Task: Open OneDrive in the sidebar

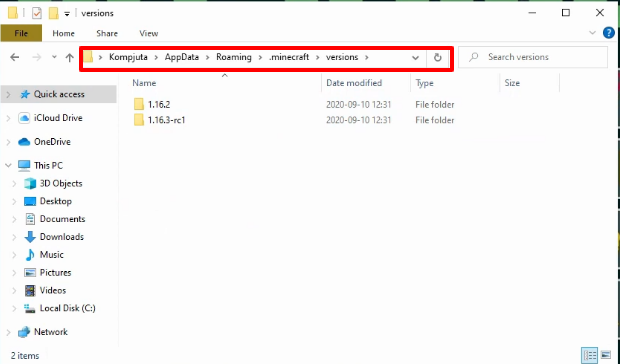Action: [52, 141]
